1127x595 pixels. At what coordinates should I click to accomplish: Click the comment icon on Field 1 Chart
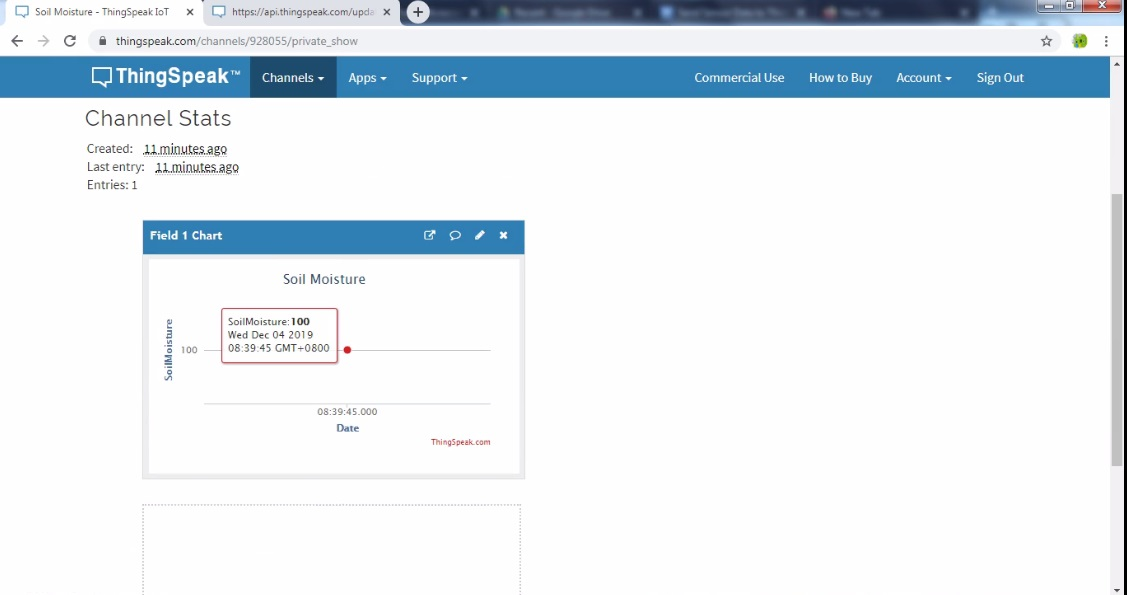pyautogui.click(x=455, y=236)
